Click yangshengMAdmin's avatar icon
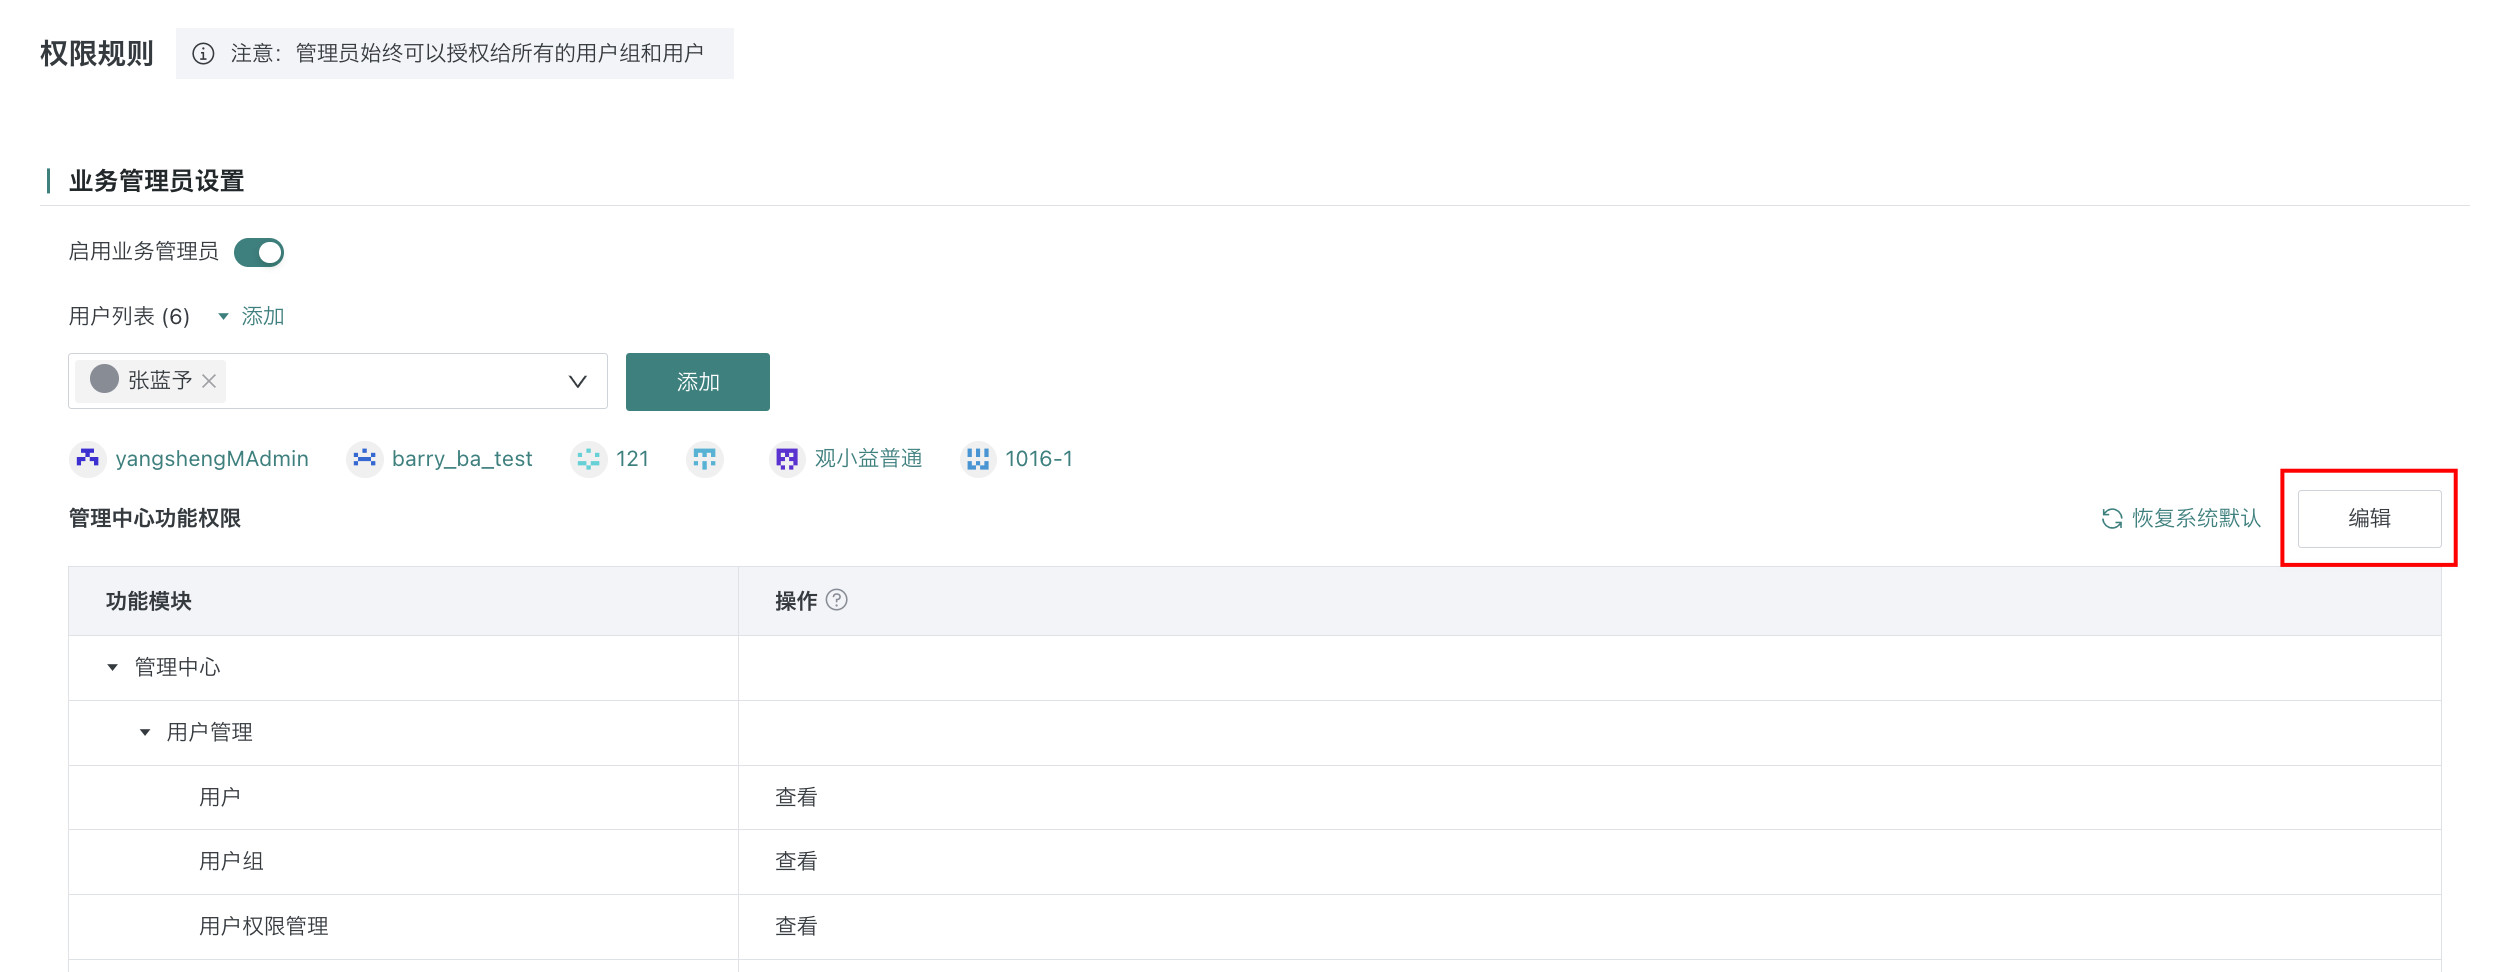2516x972 pixels. pyautogui.click(x=88, y=459)
